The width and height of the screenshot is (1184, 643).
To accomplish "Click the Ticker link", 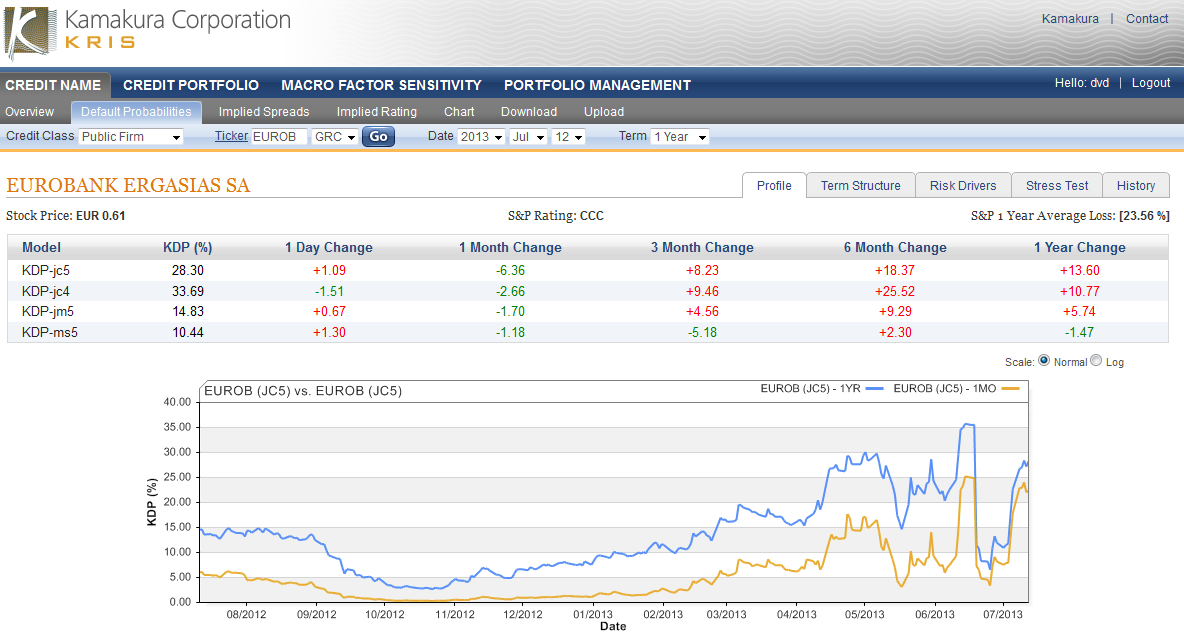I will pyautogui.click(x=231, y=136).
